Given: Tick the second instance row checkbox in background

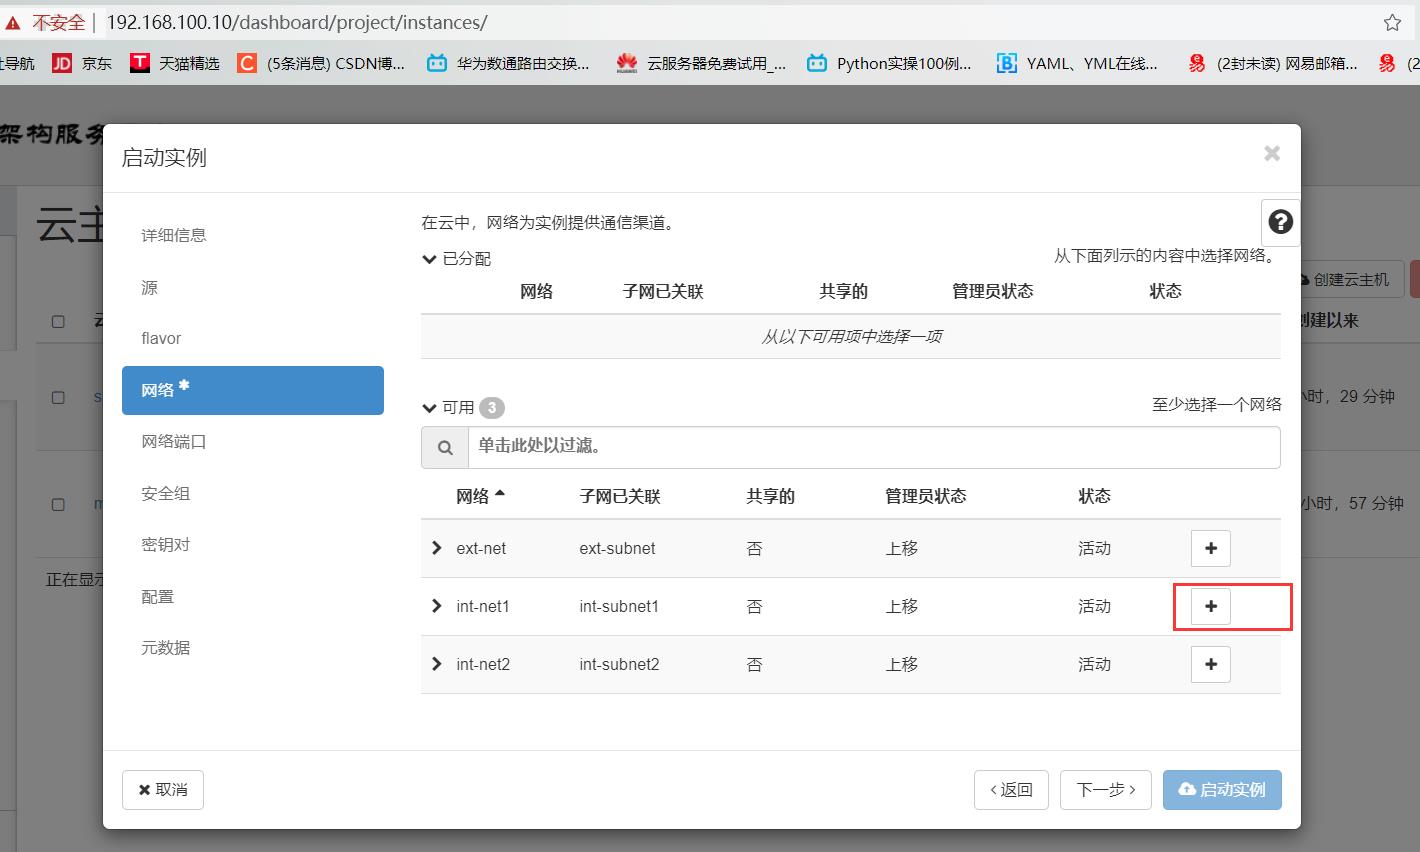Looking at the screenshot, I should 58,504.
